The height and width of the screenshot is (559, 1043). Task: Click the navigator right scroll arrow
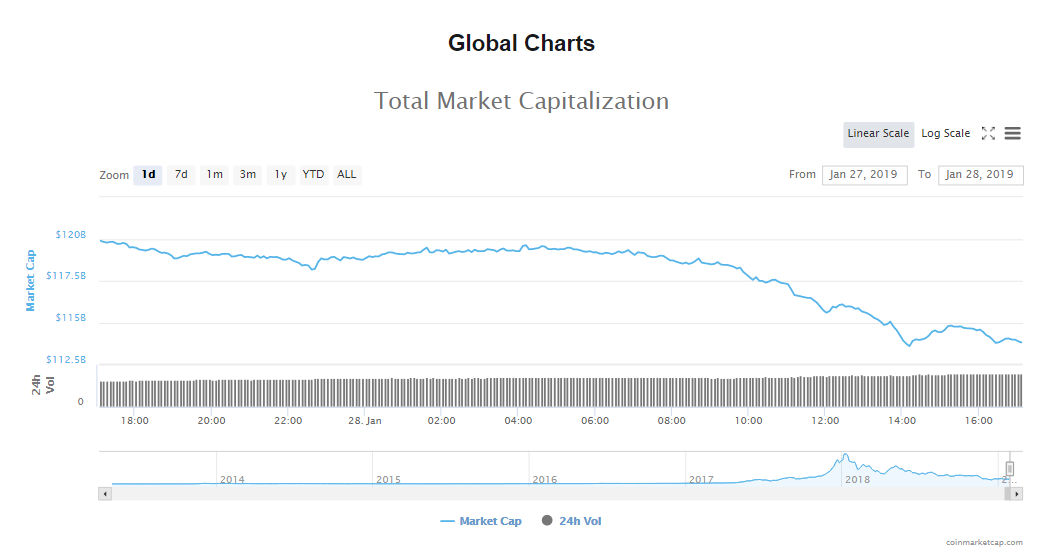pyautogui.click(x=1017, y=494)
